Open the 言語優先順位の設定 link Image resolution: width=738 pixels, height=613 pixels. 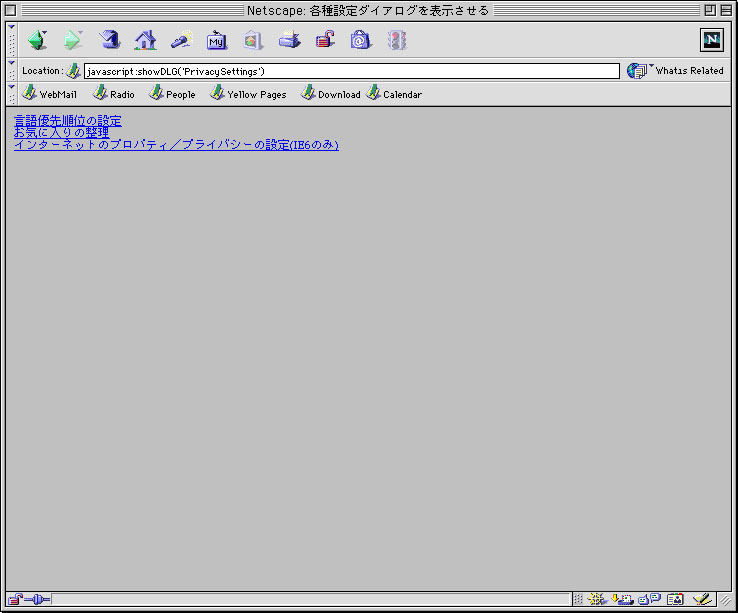[68, 121]
